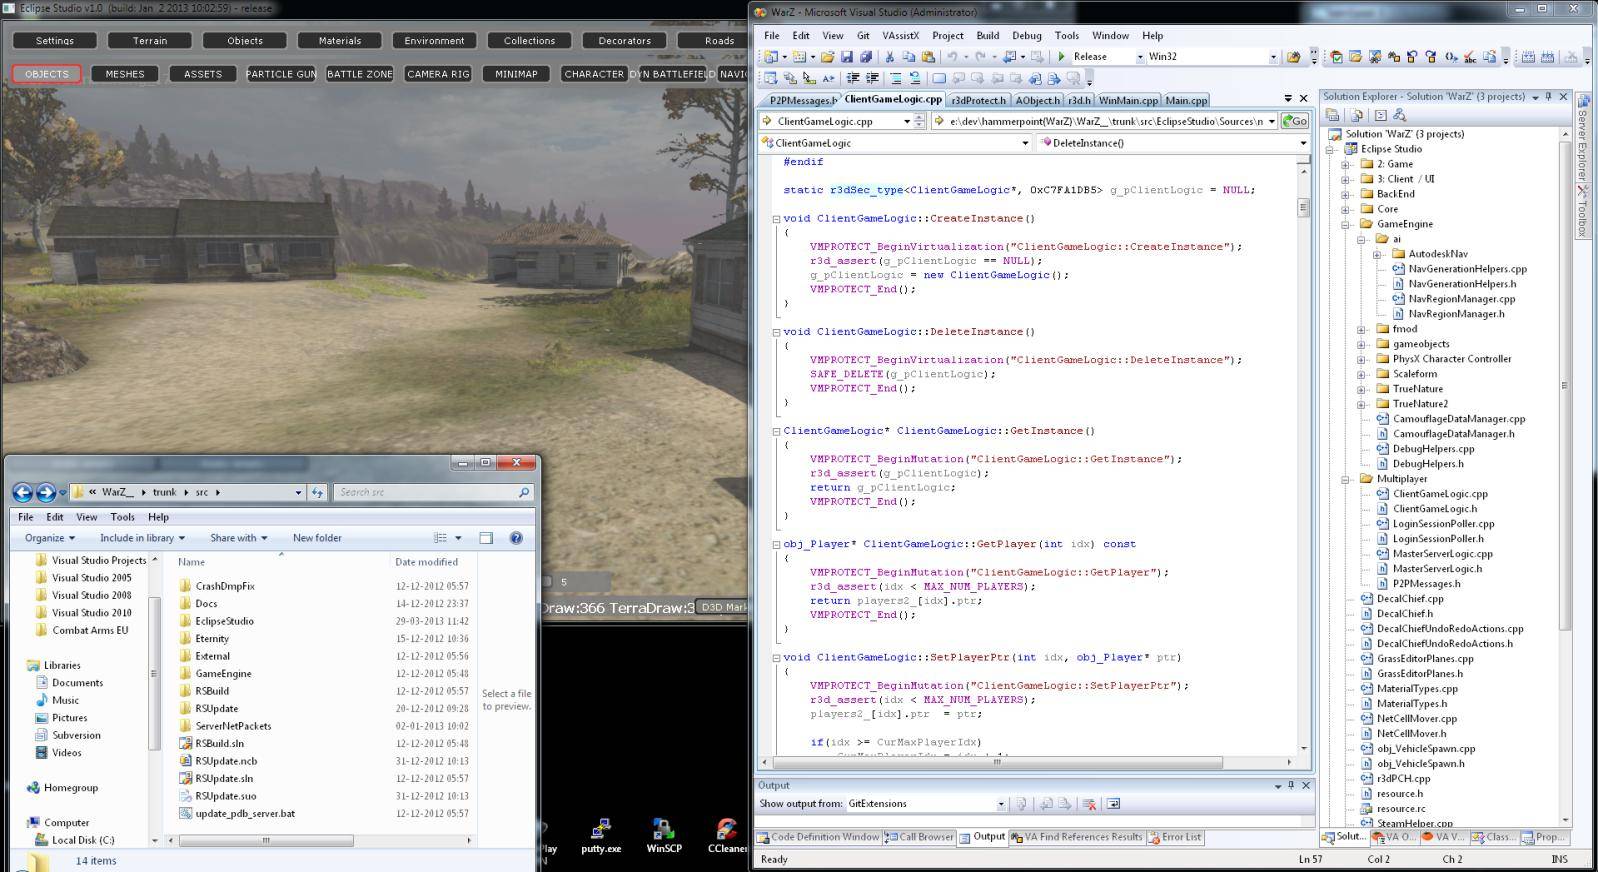Open Build menu in Visual Studio
1598x872 pixels.
coord(987,35)
